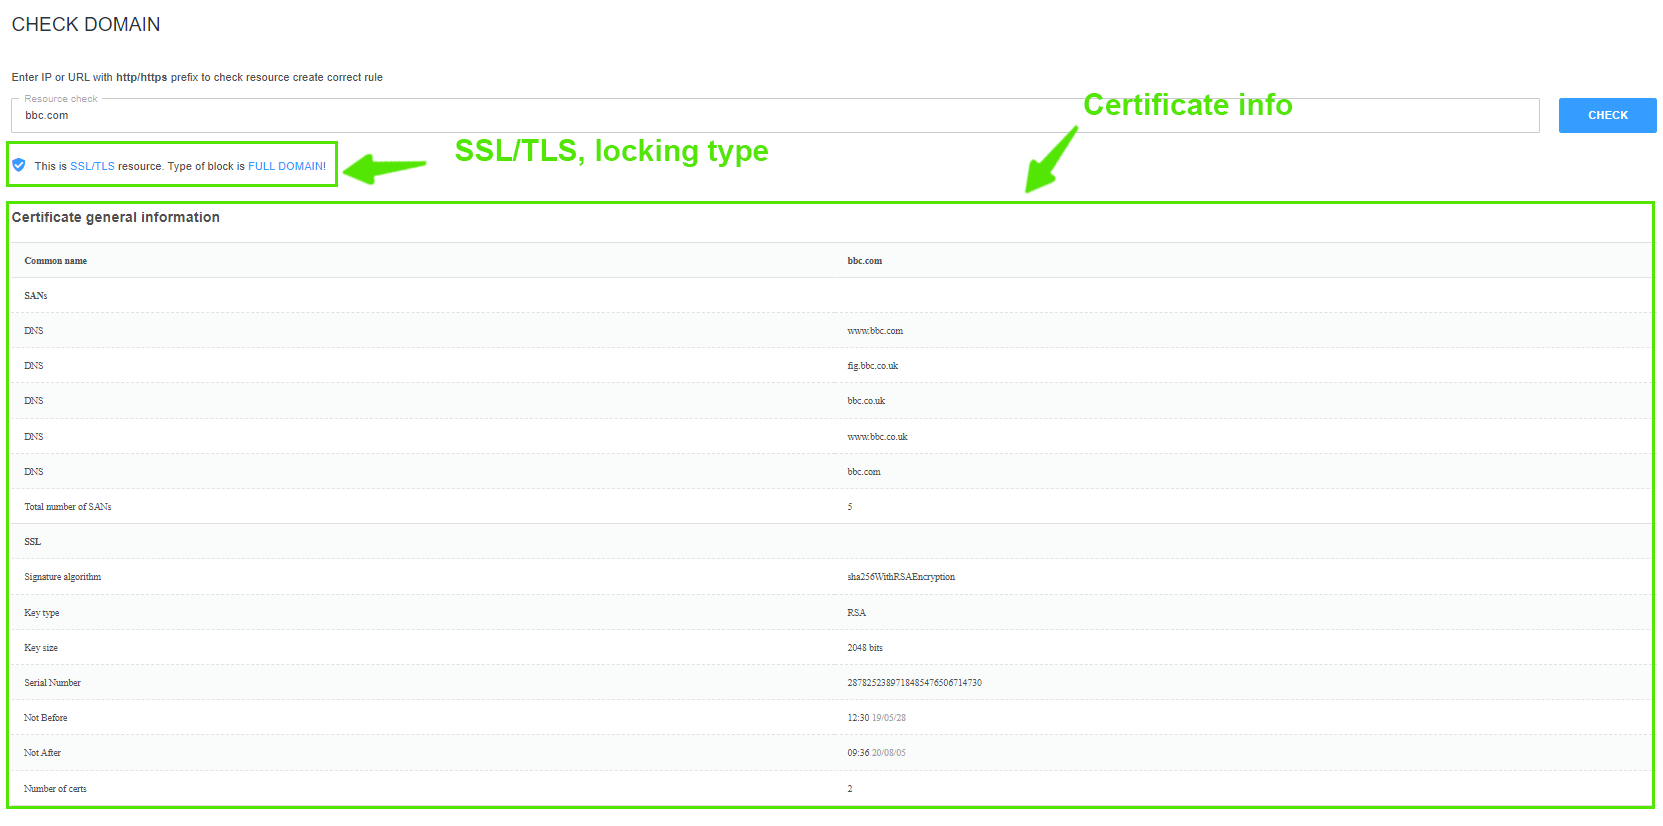
Task: Click the CHECK DOMAIN page heading
Action: 86,25
